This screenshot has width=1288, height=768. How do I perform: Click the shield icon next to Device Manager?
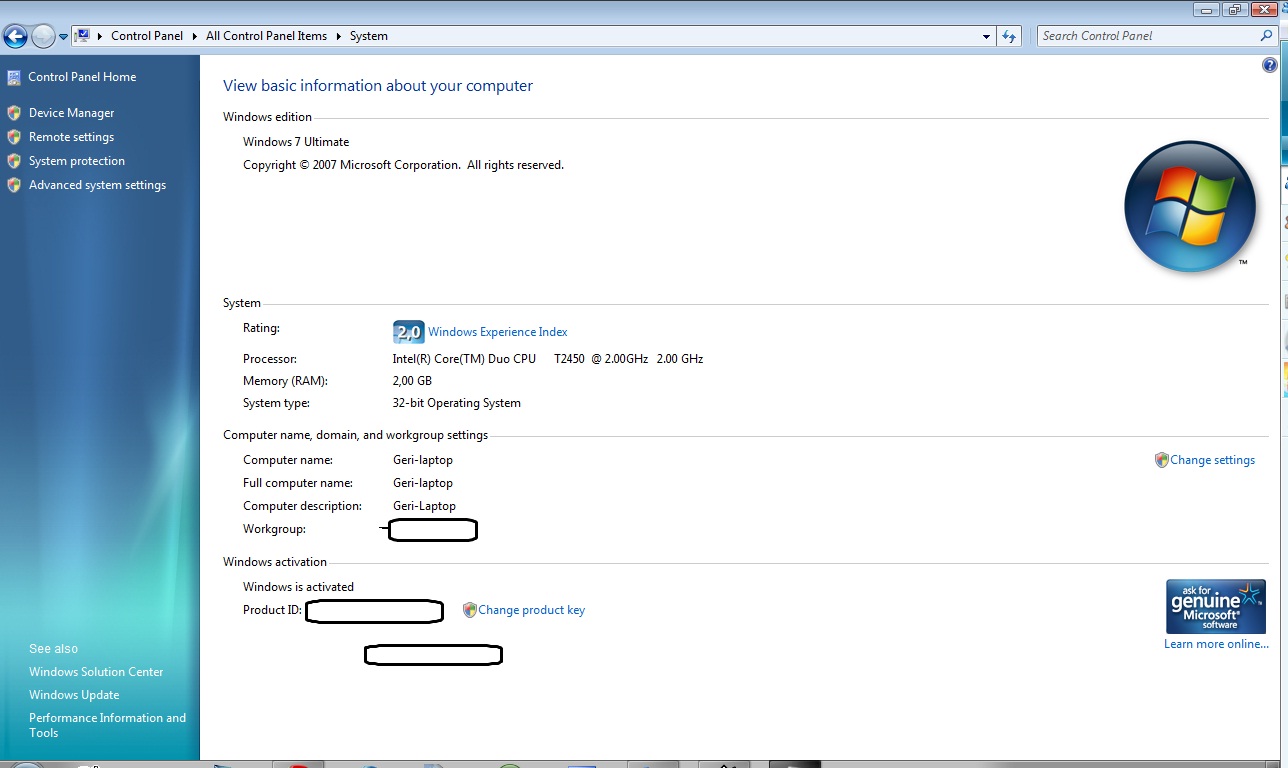click(14, 113)
